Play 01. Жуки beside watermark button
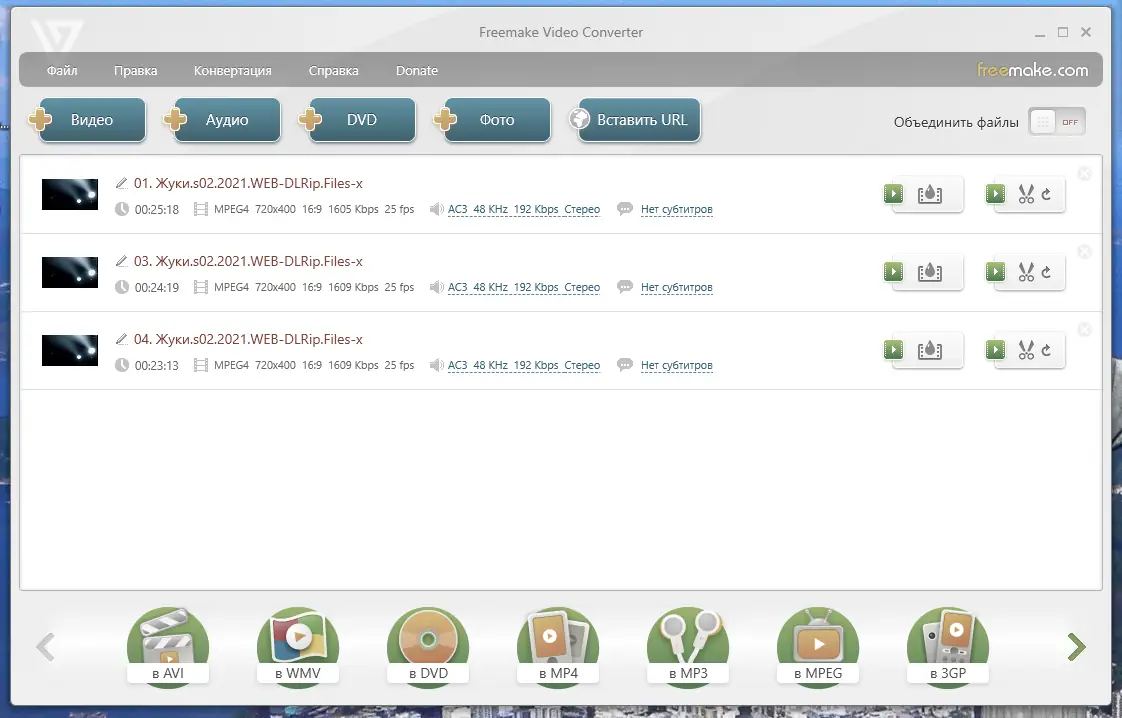The width and height of the screenshot is (1122, 718). 893,193
